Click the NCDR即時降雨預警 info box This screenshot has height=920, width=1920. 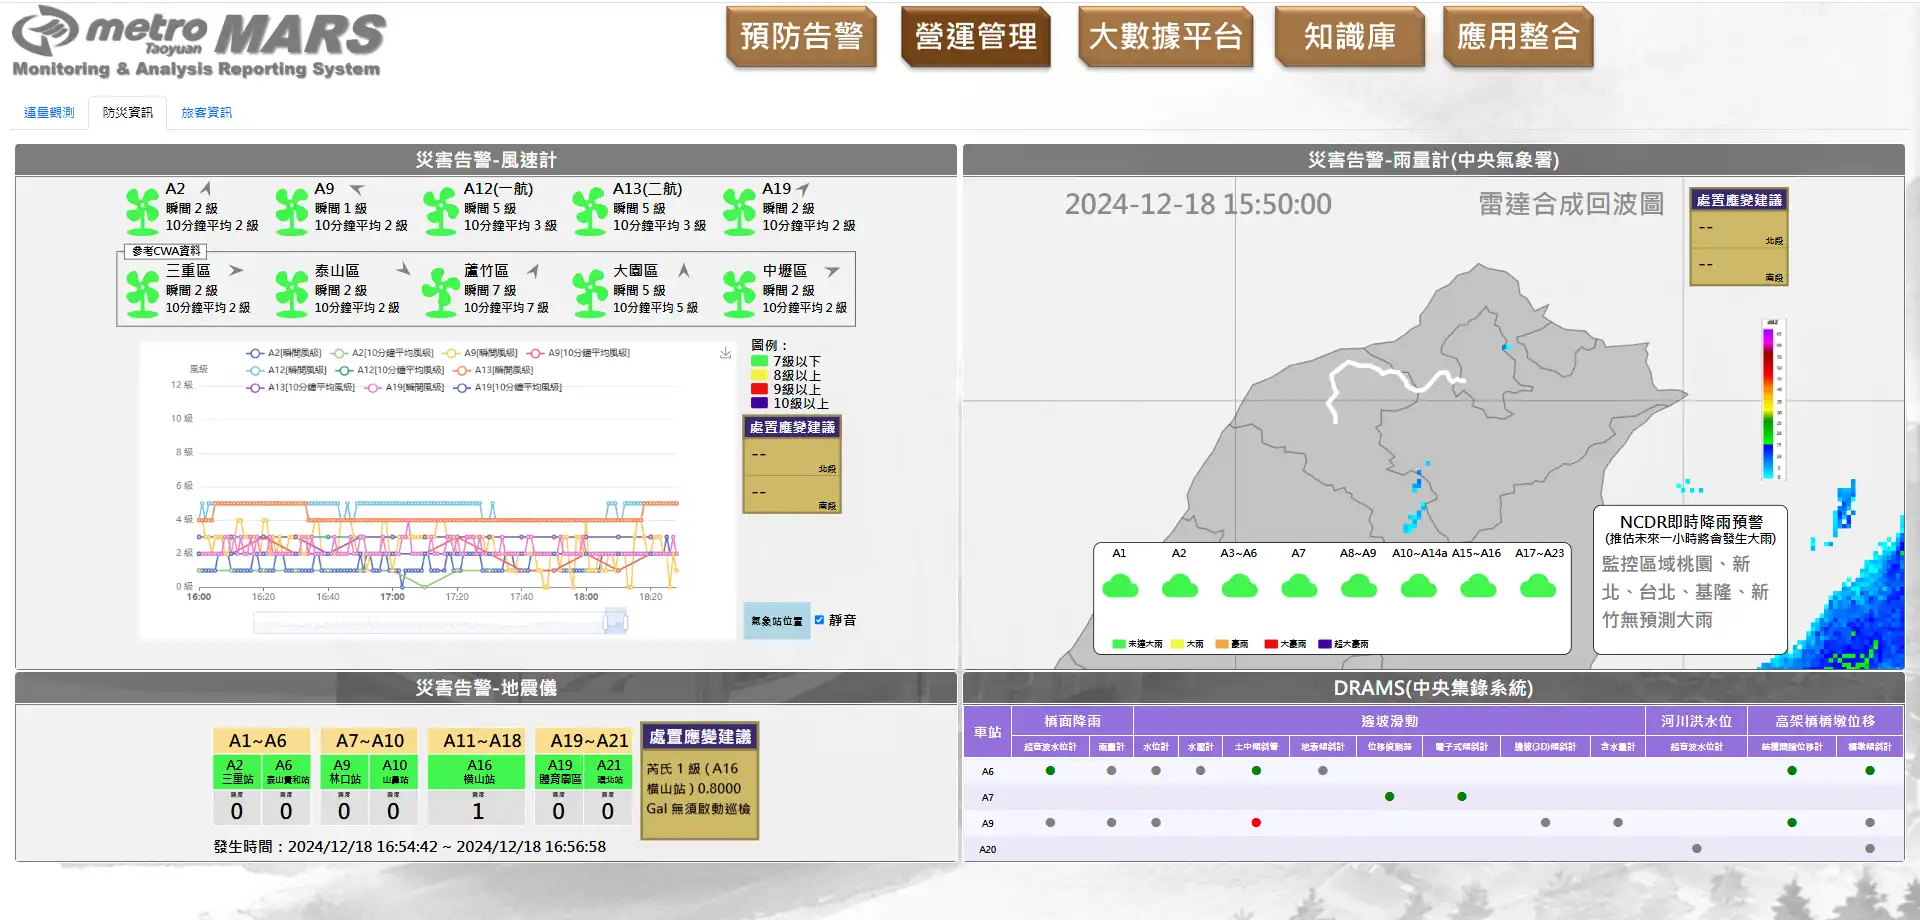pos(1690,579)
